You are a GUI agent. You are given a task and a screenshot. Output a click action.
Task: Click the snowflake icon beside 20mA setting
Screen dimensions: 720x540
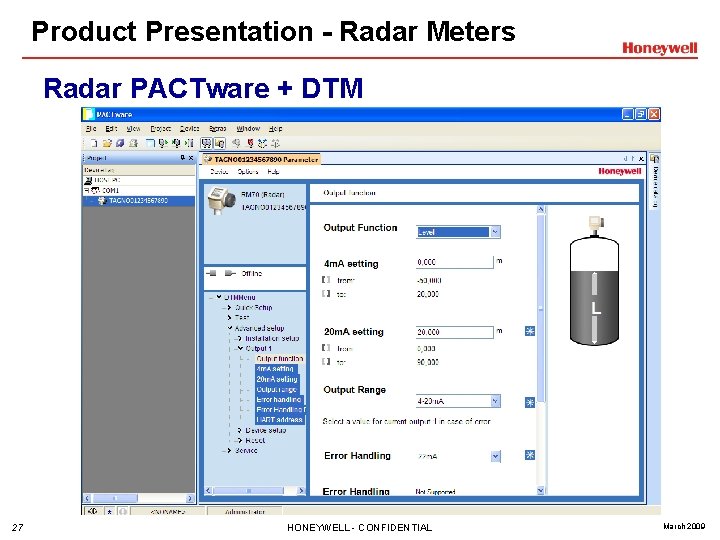(529, 331)
